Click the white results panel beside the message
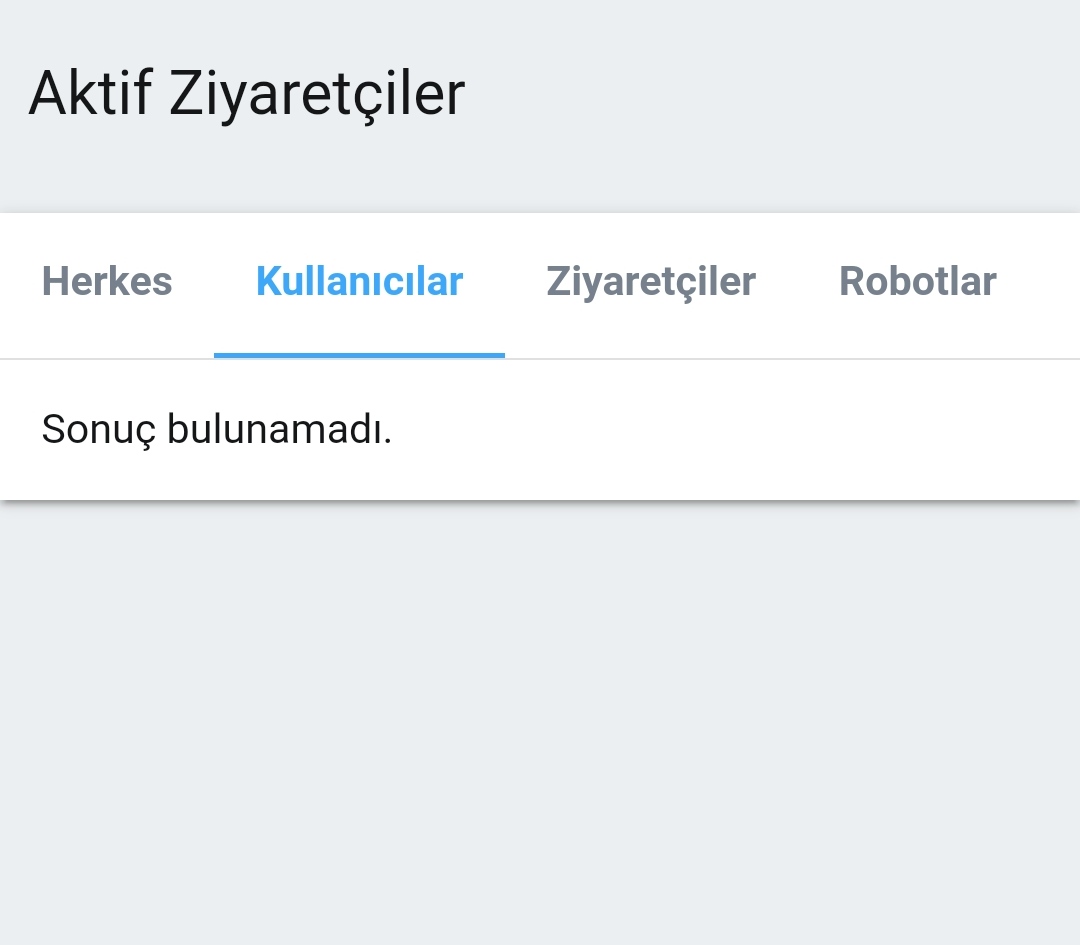This screenshot has width=1080, height=945. click(740, 430)
